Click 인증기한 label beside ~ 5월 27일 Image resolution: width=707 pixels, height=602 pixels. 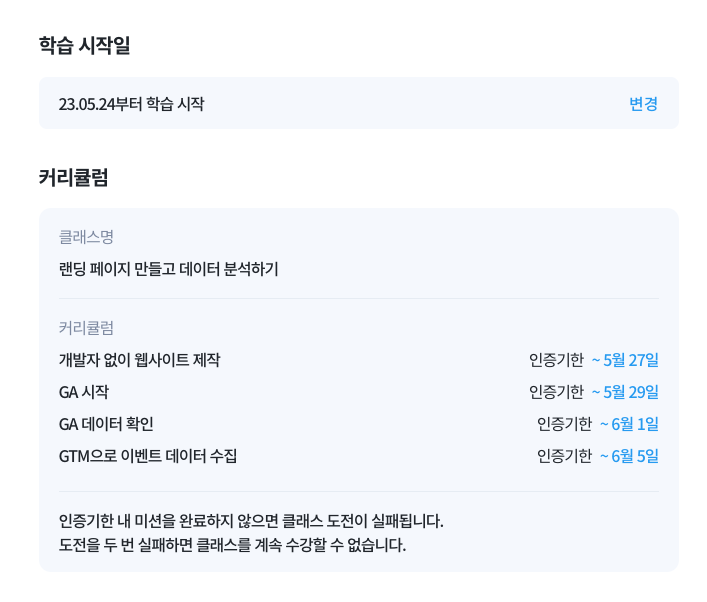pos(556,360)
